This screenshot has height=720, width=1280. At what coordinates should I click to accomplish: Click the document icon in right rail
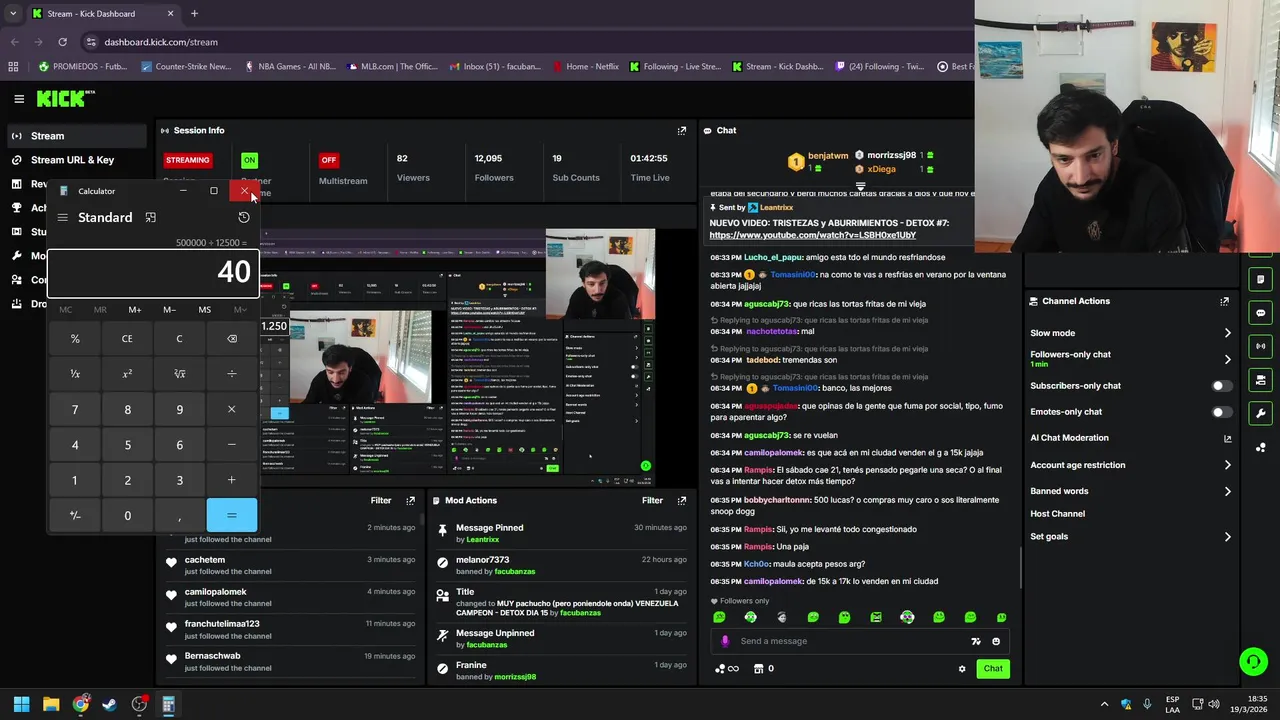1260,279
